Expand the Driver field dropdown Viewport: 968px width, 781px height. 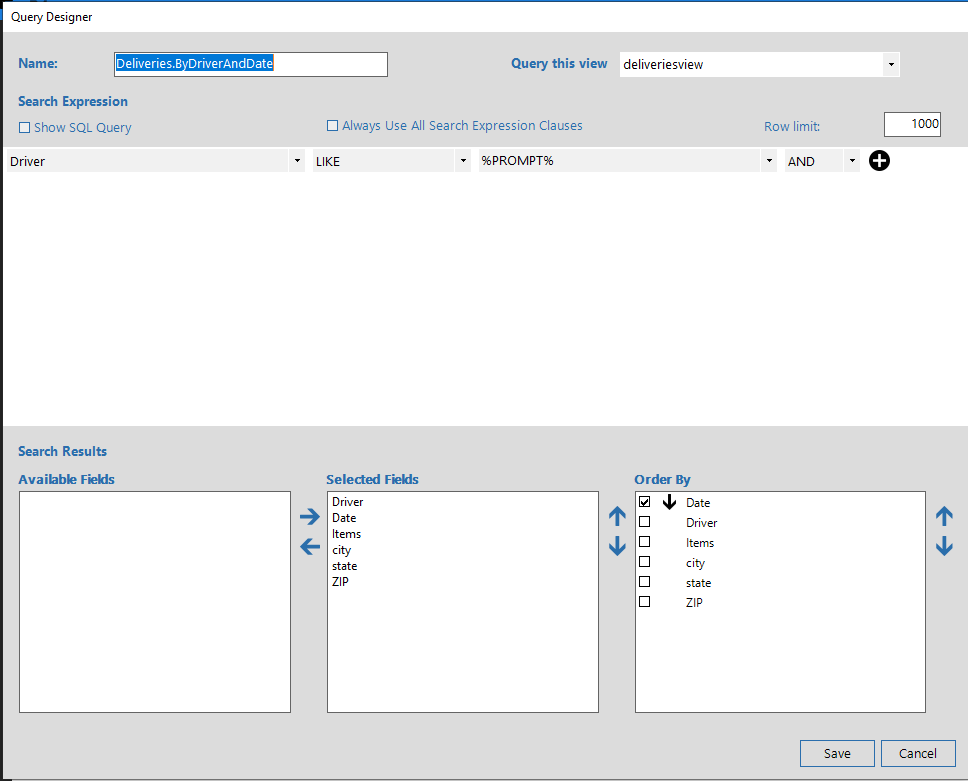click(297, 161)
